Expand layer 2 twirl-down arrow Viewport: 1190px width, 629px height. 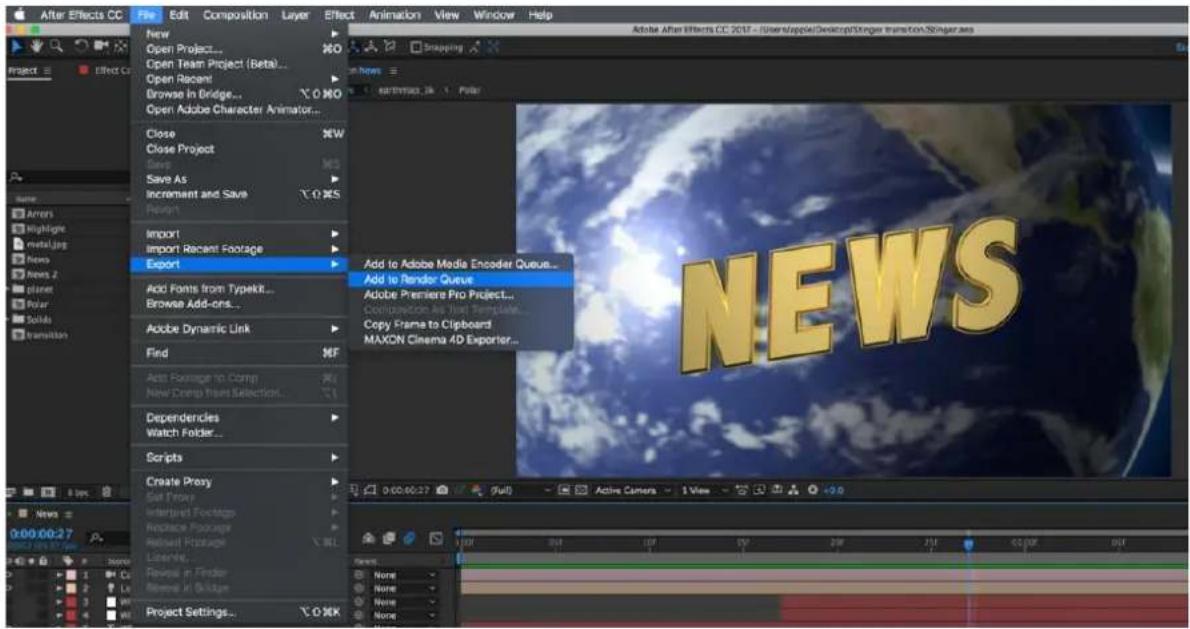(60, 589)
